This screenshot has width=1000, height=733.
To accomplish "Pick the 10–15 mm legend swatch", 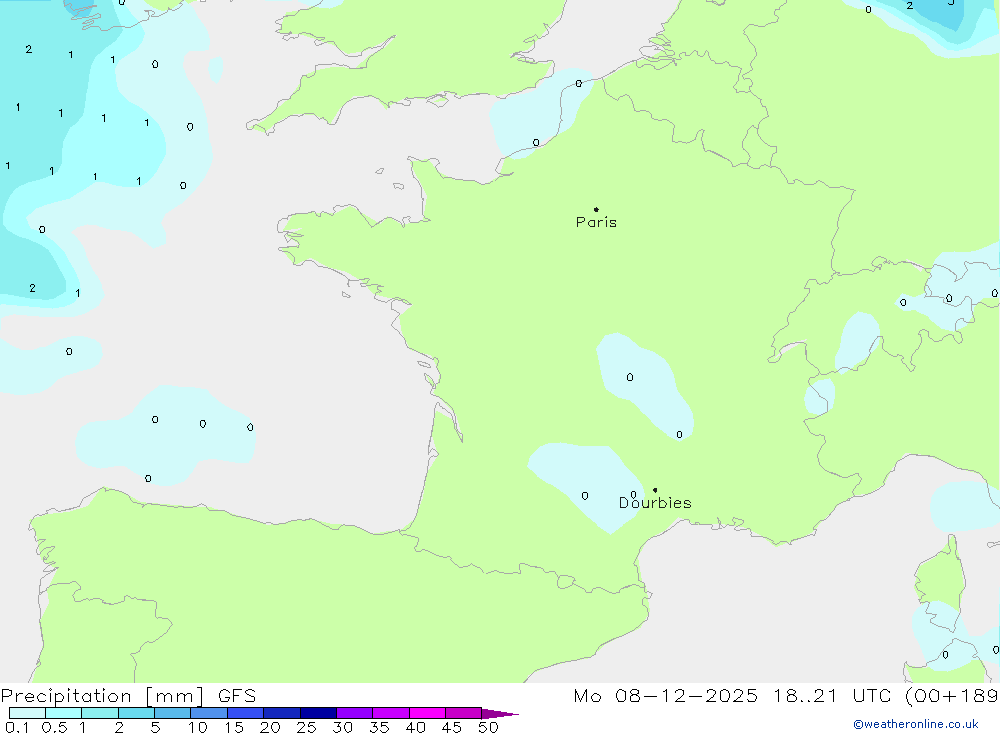I will click(209, 713).
